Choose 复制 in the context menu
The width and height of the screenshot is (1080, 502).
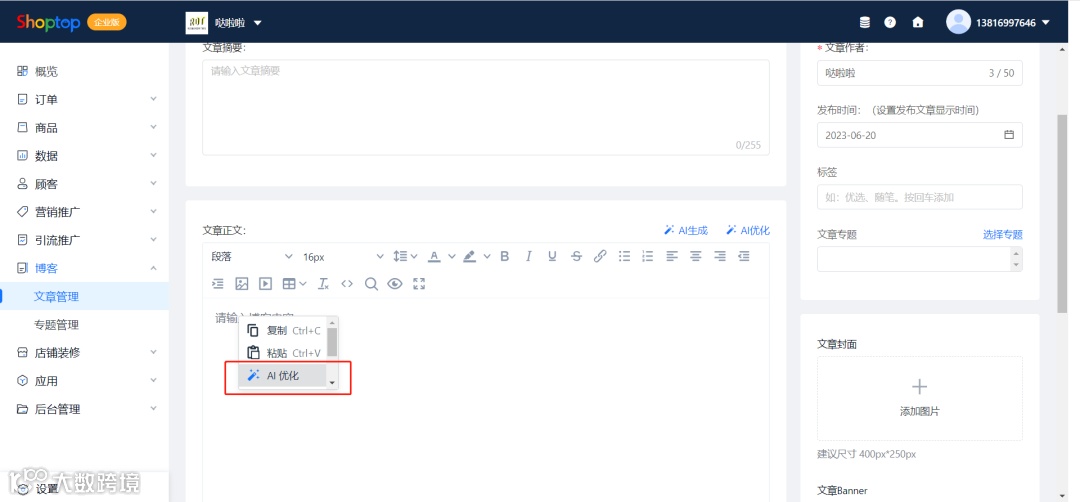tap(282, 331)
